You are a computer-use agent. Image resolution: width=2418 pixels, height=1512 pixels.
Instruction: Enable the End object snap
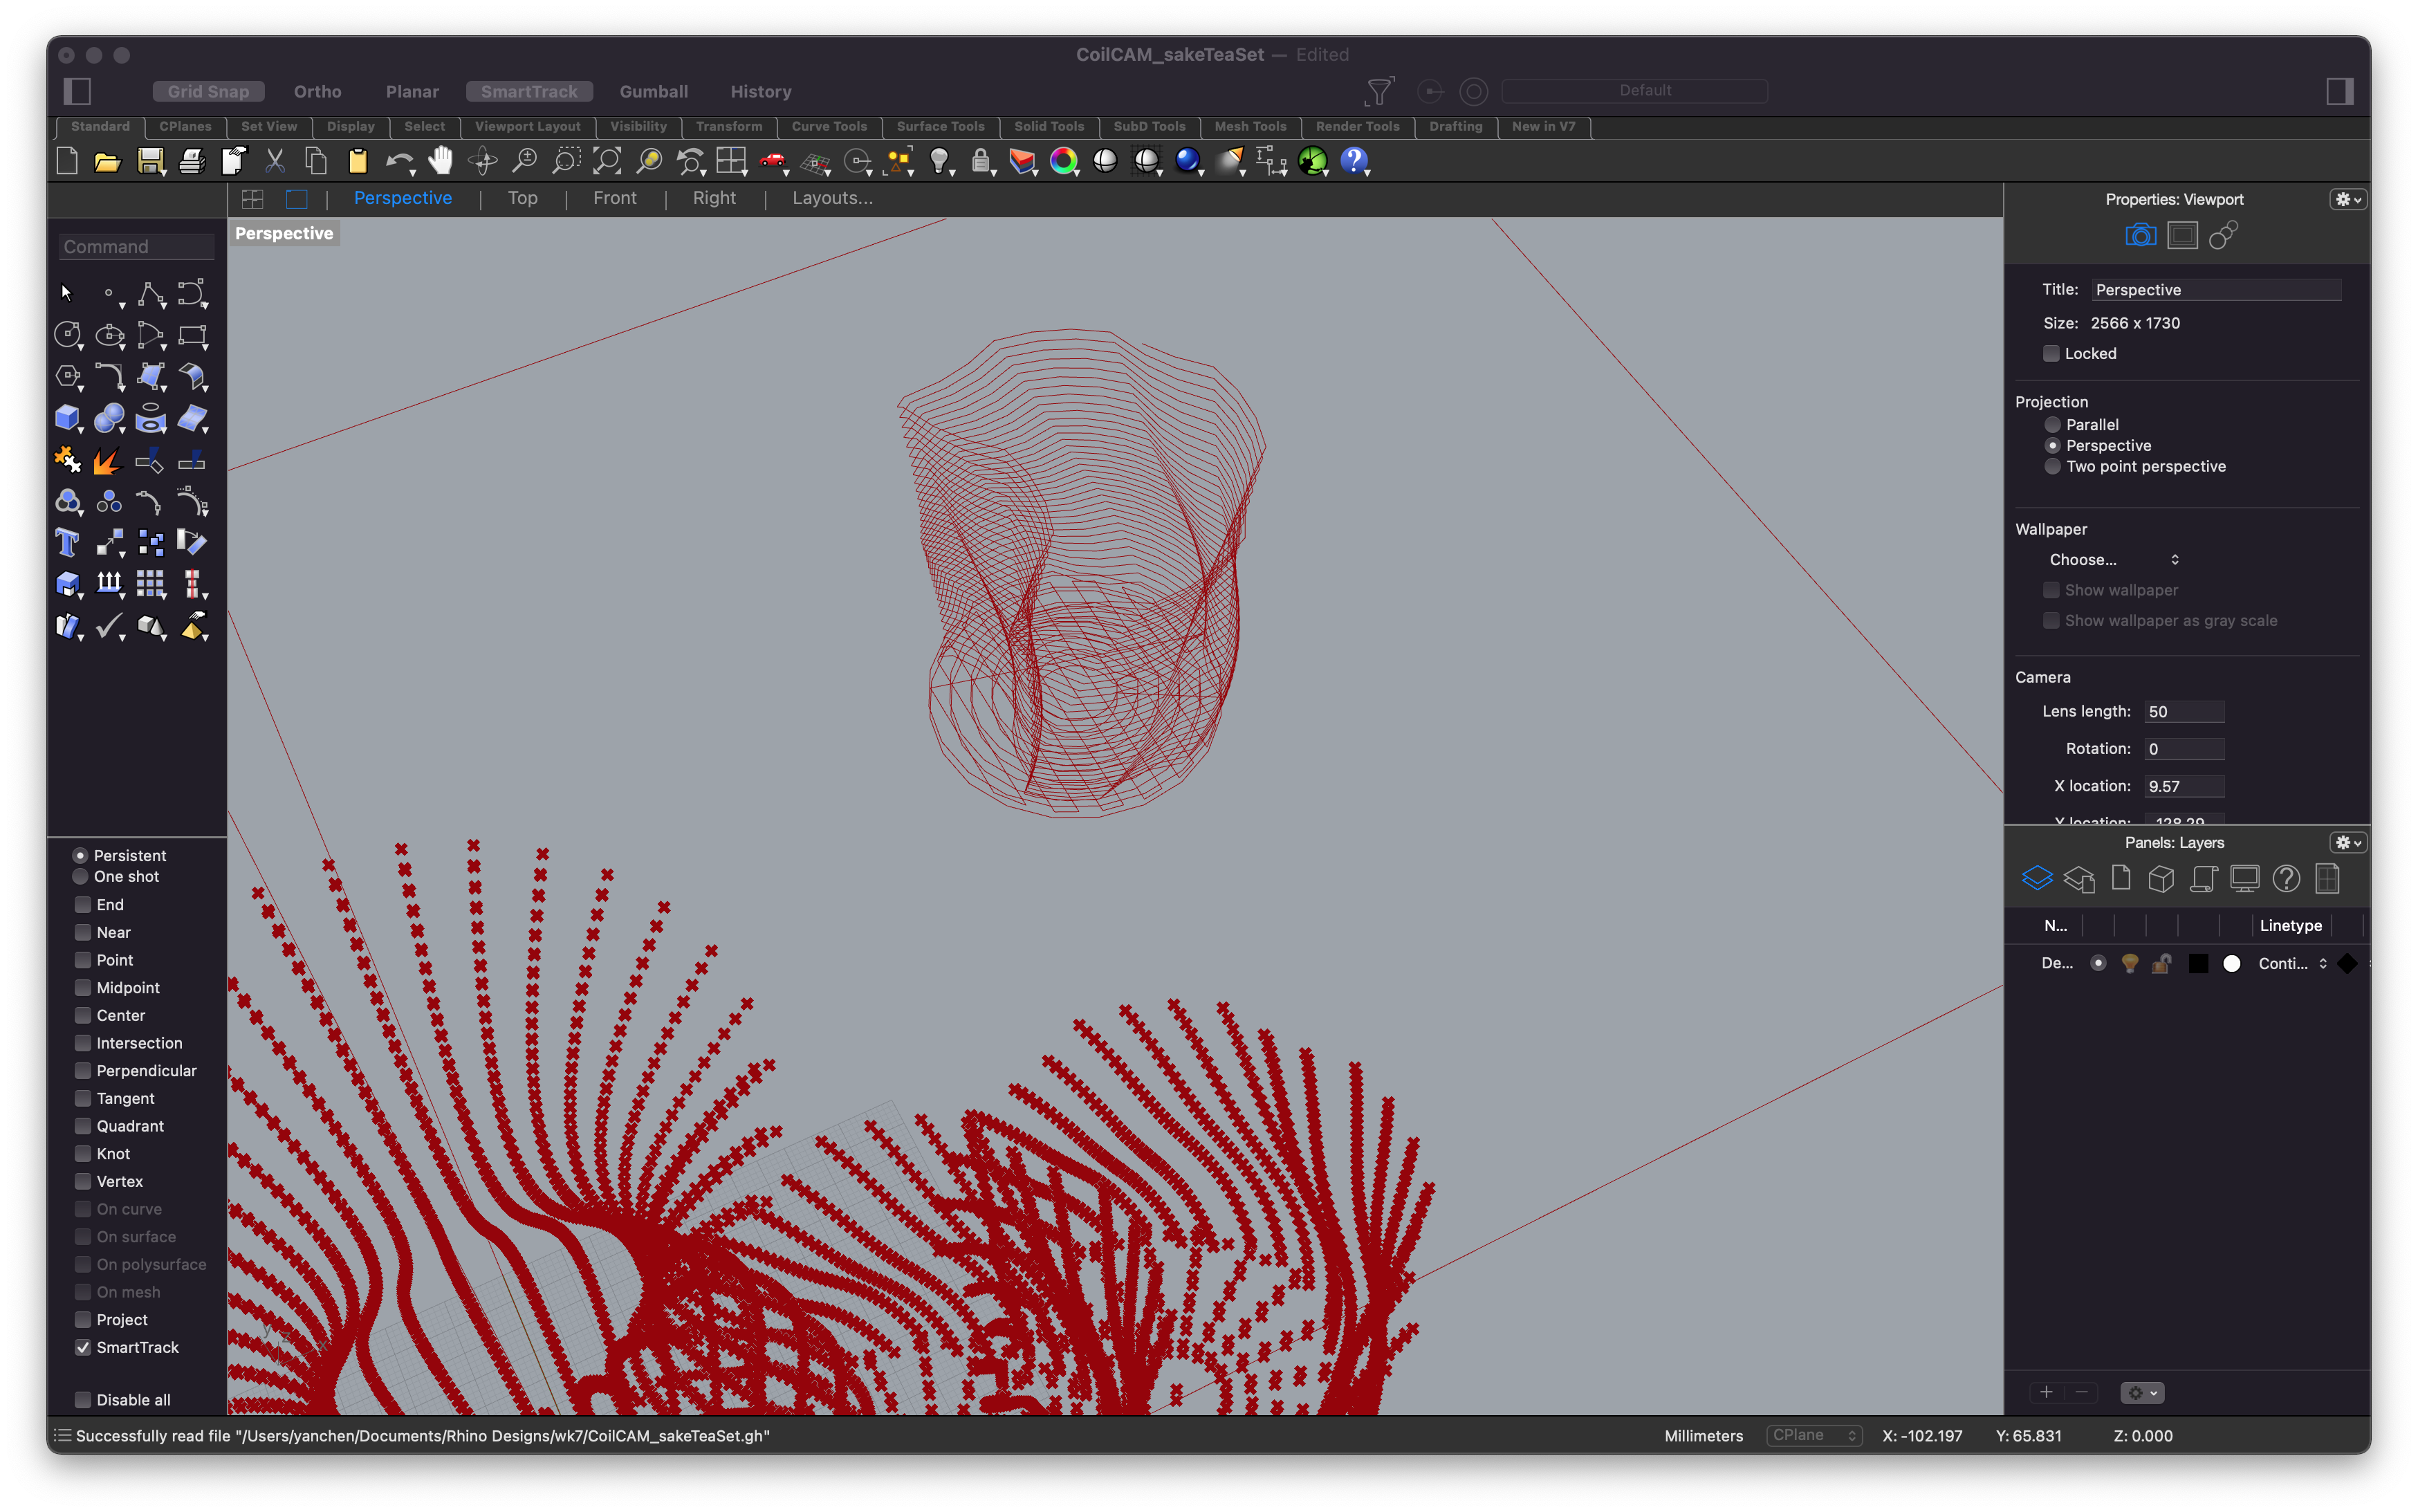(x=83, y=904)
